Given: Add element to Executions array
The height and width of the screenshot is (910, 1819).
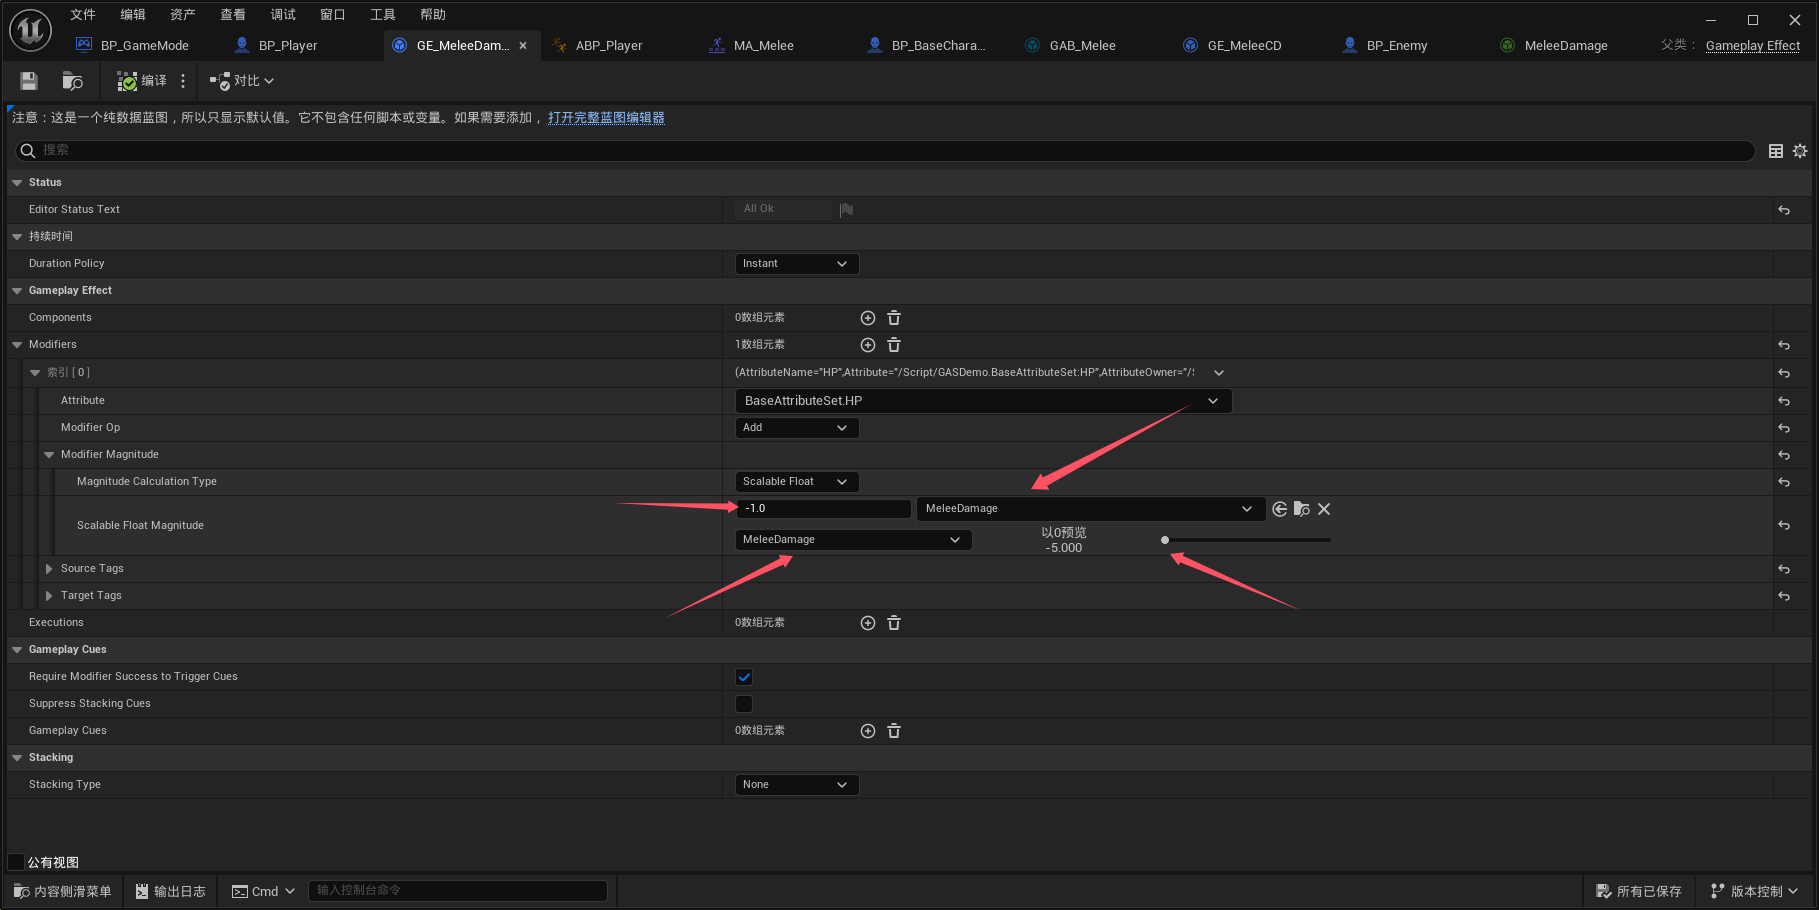Looking at the screenshot, I should click(x=868, y=623).
